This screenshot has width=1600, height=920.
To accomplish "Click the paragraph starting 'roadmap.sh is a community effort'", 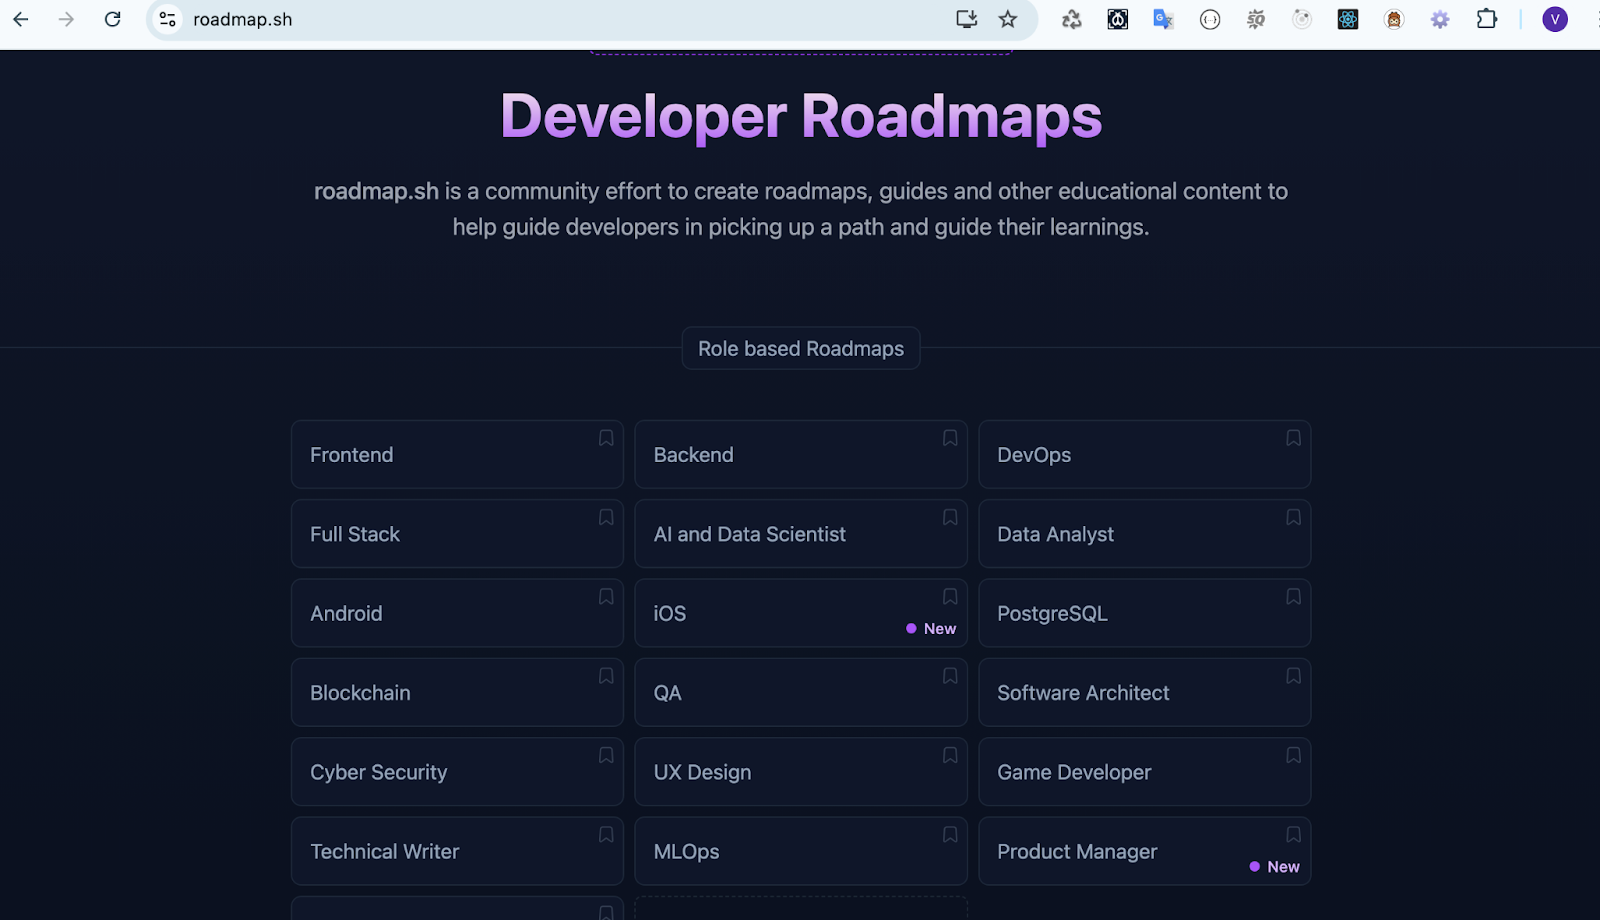I will tap(801, 209).
